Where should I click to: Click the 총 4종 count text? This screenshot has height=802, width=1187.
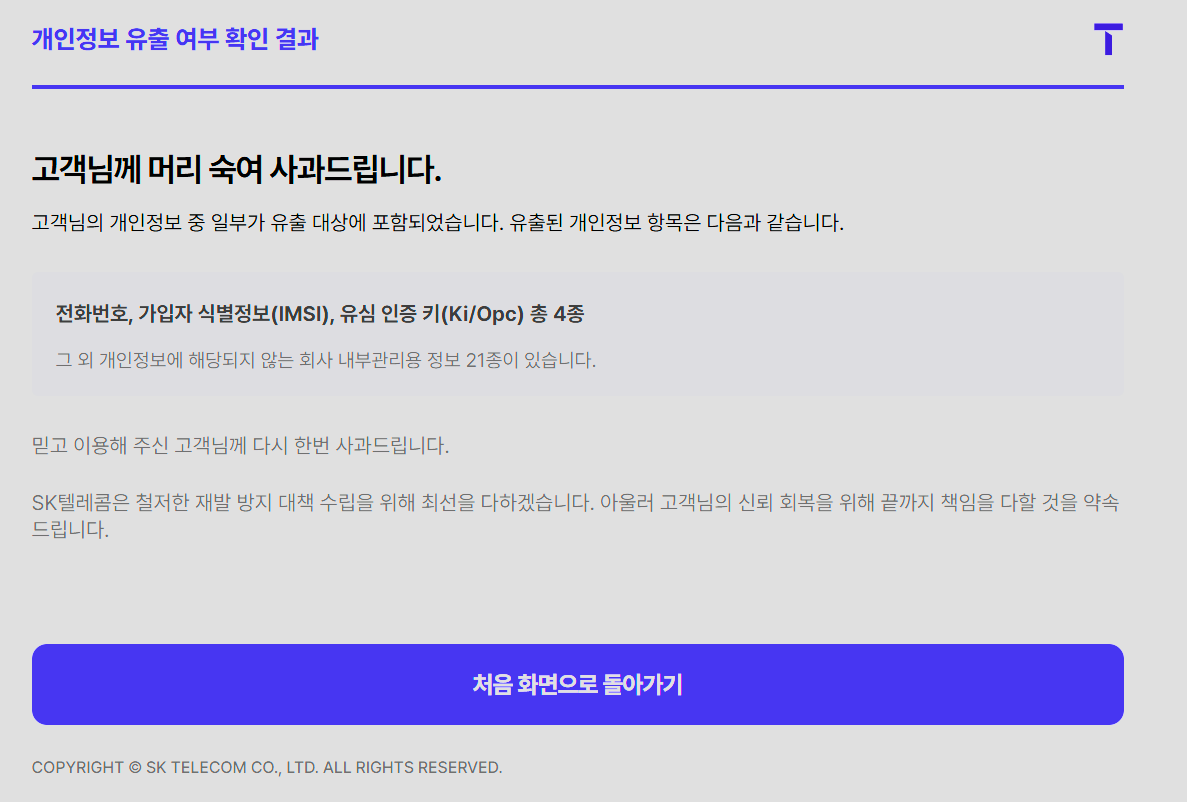558,314
